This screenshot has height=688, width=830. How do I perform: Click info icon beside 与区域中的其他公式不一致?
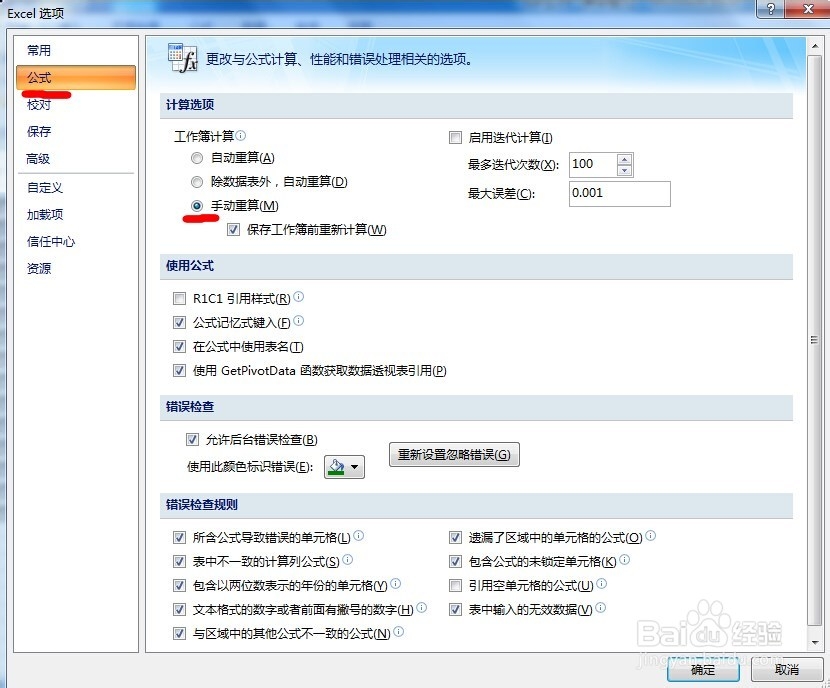399,631
